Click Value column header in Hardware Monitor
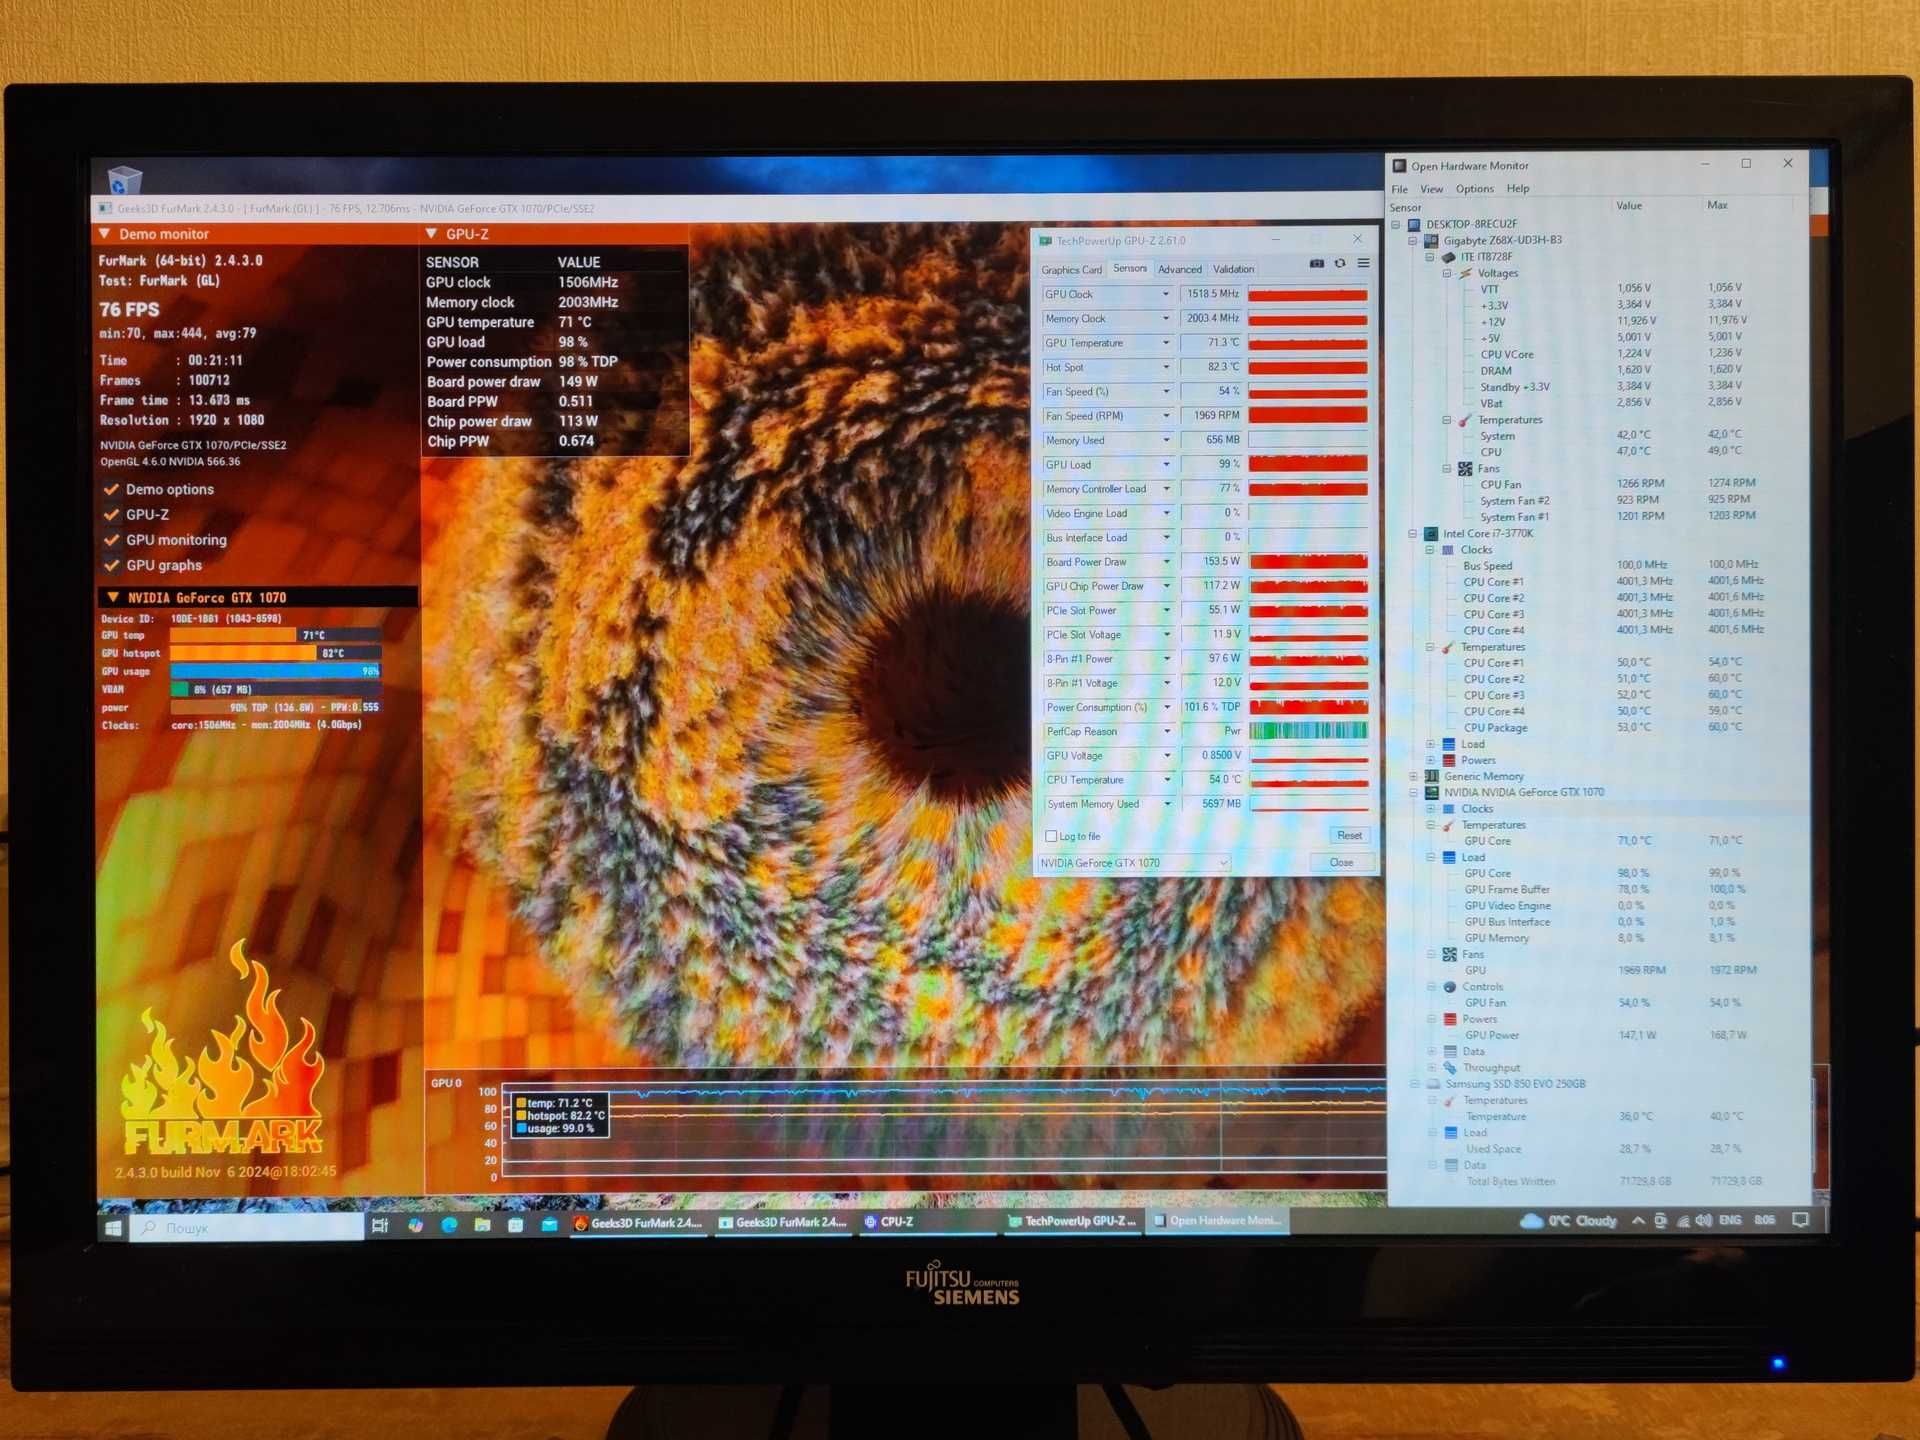The image size is (1920, 1440). [x=1629, y=206]
